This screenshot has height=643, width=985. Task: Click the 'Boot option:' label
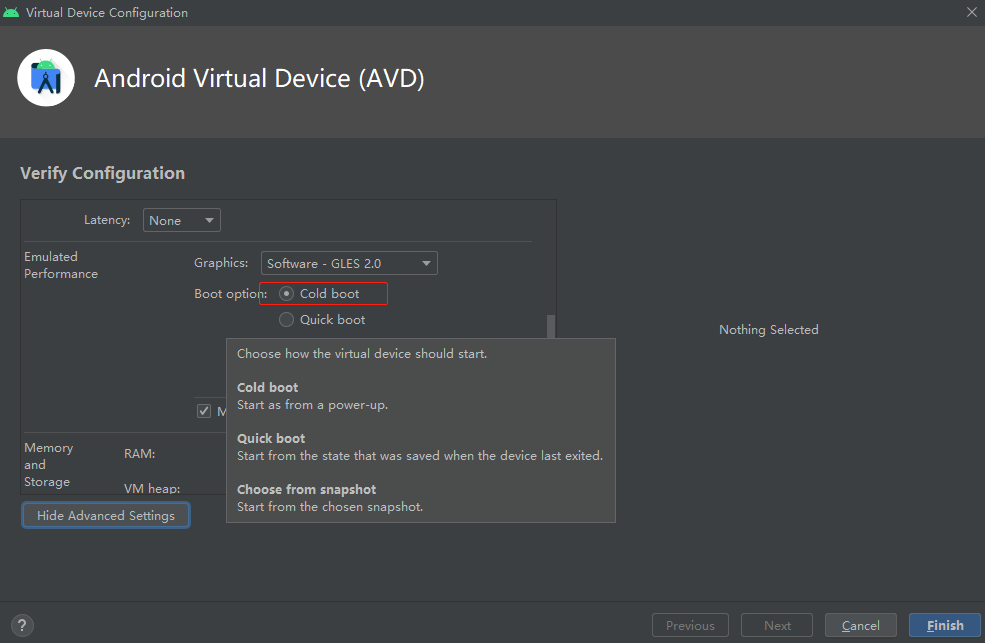click(x=231, y=293)
